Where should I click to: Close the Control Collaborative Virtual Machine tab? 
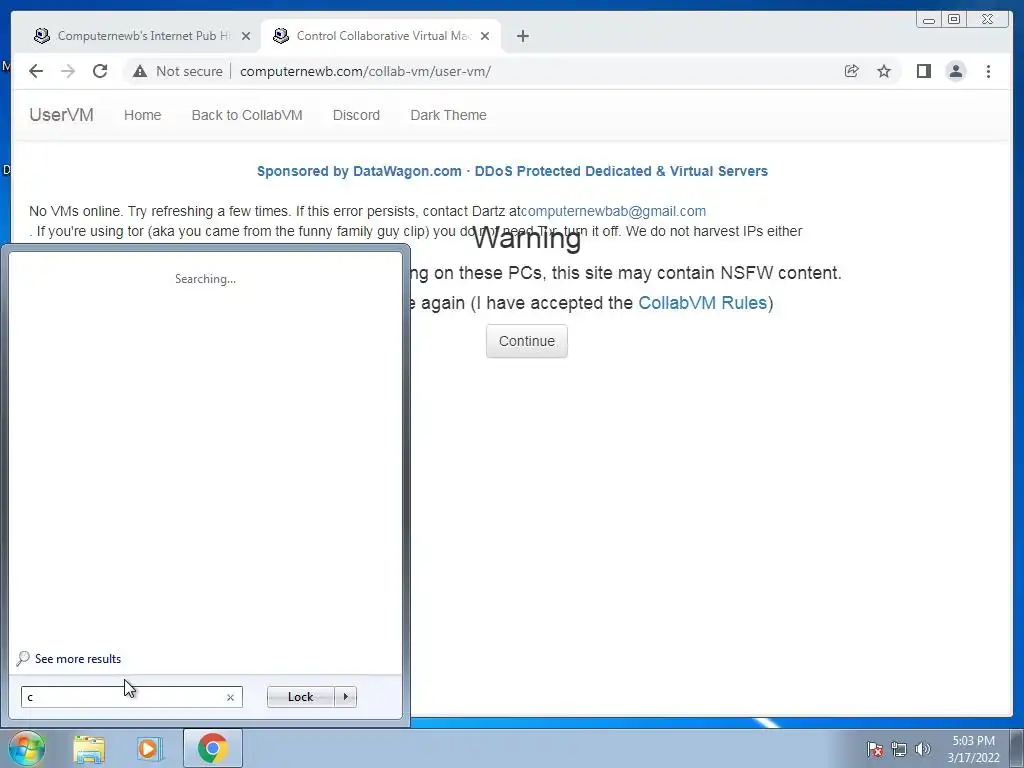pyautogui.click(x=485, y=36)
